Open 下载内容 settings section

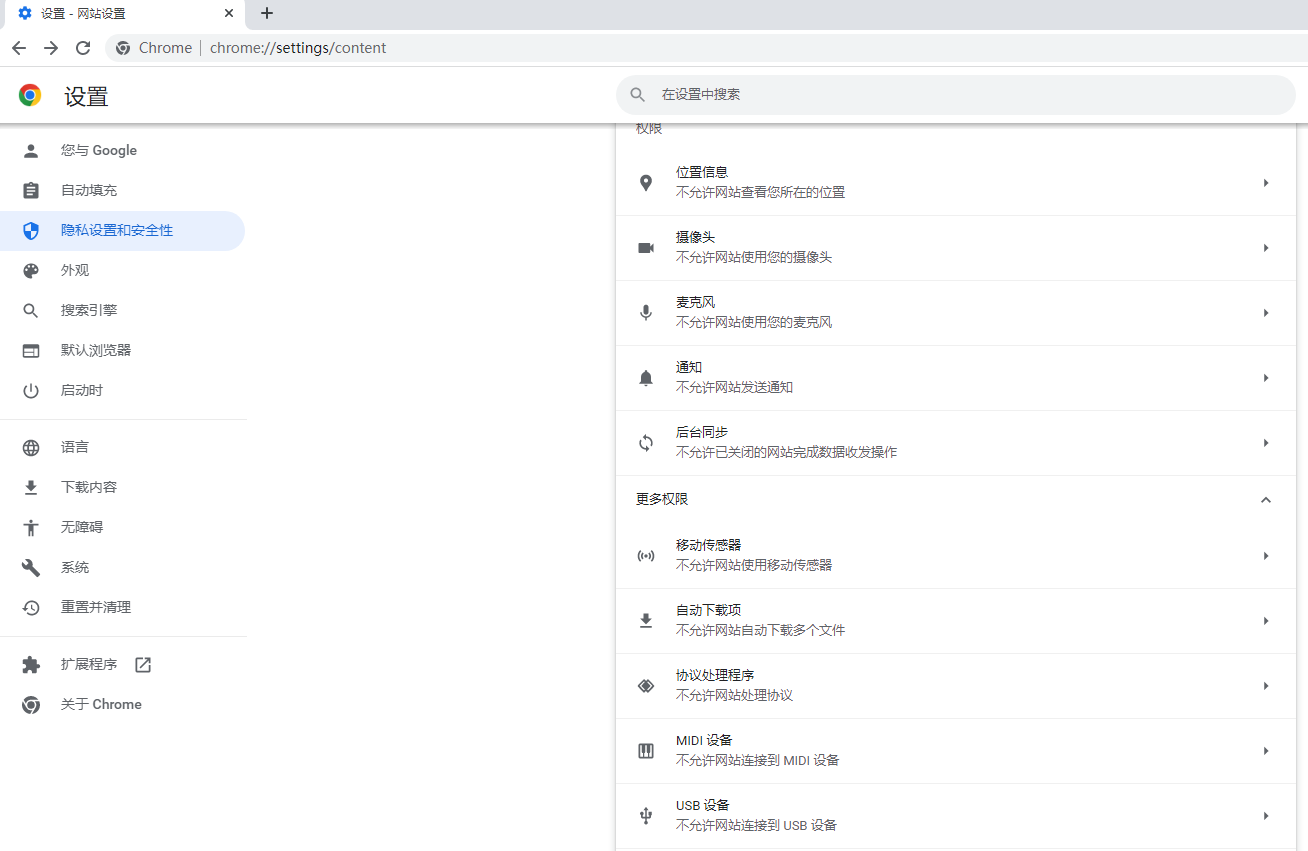click(89, 488)
